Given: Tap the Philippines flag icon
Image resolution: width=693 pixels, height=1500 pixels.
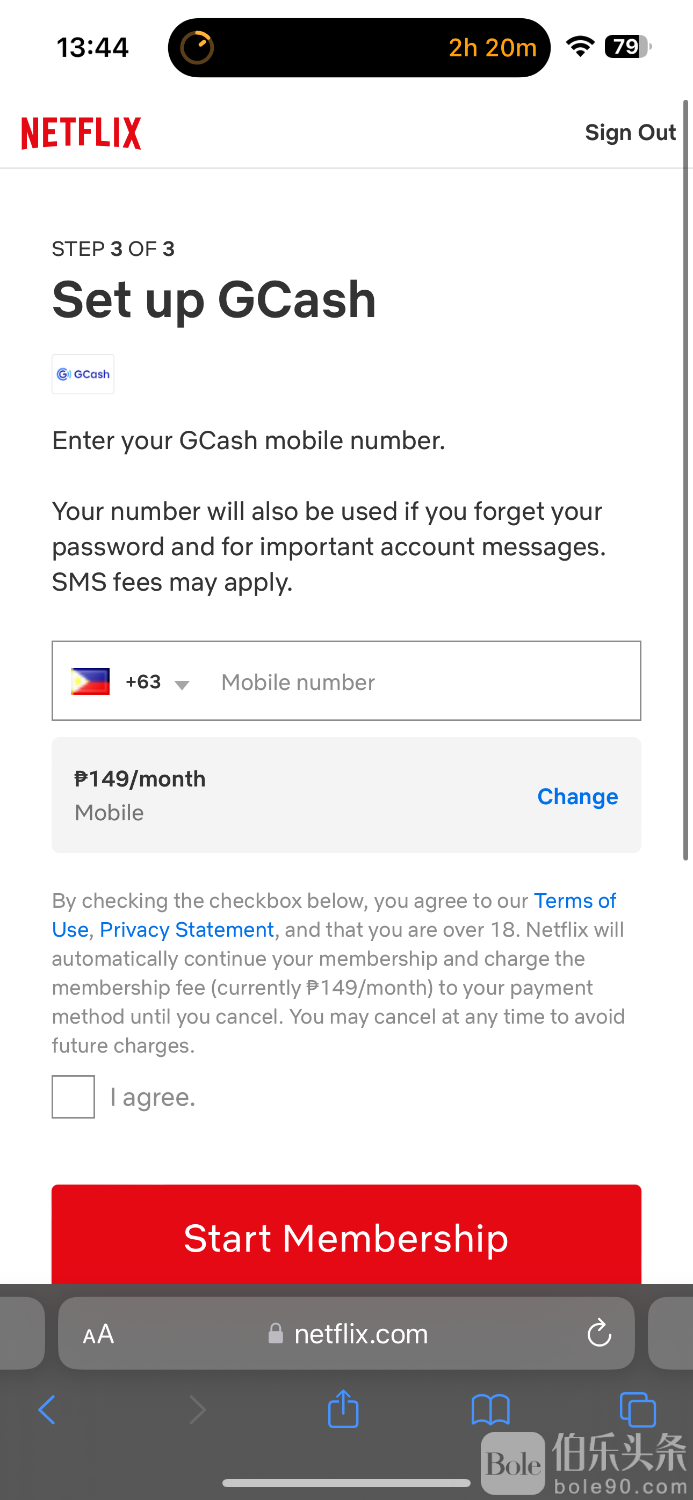Looking at the screenshot, I should (x=91, y=682).
